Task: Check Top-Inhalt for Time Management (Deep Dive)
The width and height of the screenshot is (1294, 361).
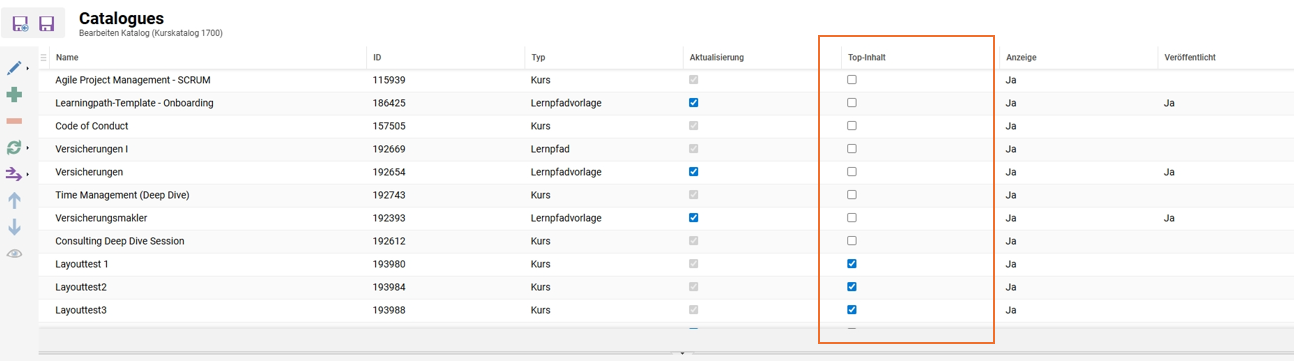Action: coord(852,195)
